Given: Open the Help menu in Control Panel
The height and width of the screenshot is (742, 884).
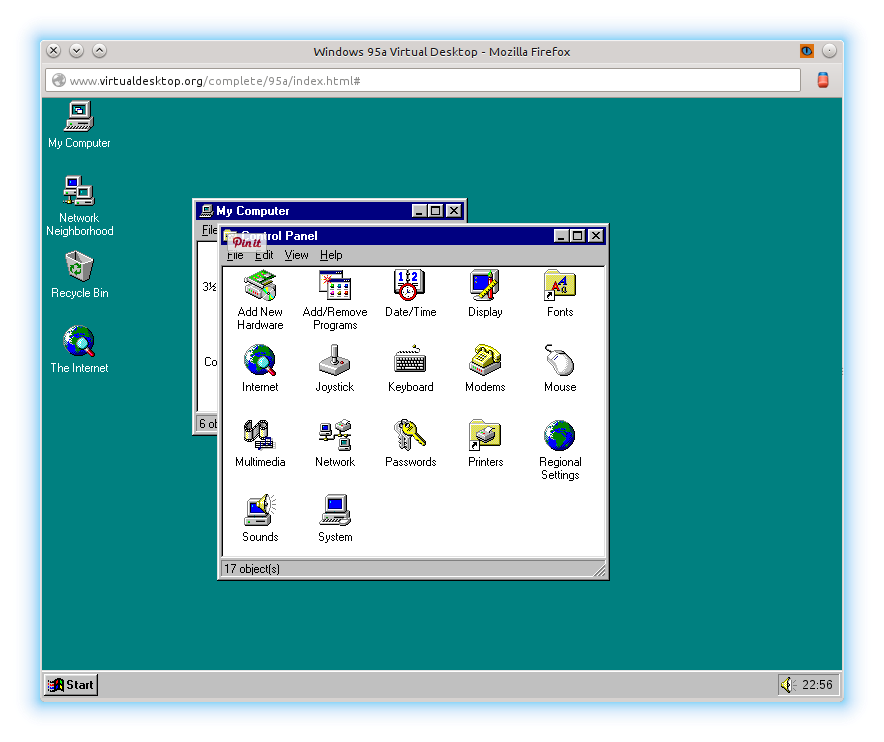Looking at the screenshot, I should coord(331,255).
